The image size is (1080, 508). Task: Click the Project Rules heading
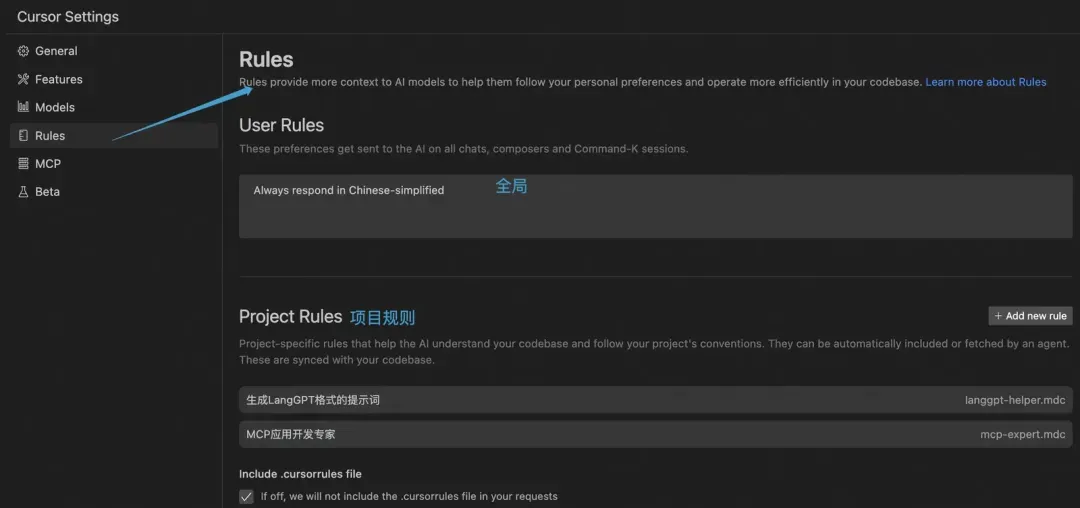click(291, 317)
